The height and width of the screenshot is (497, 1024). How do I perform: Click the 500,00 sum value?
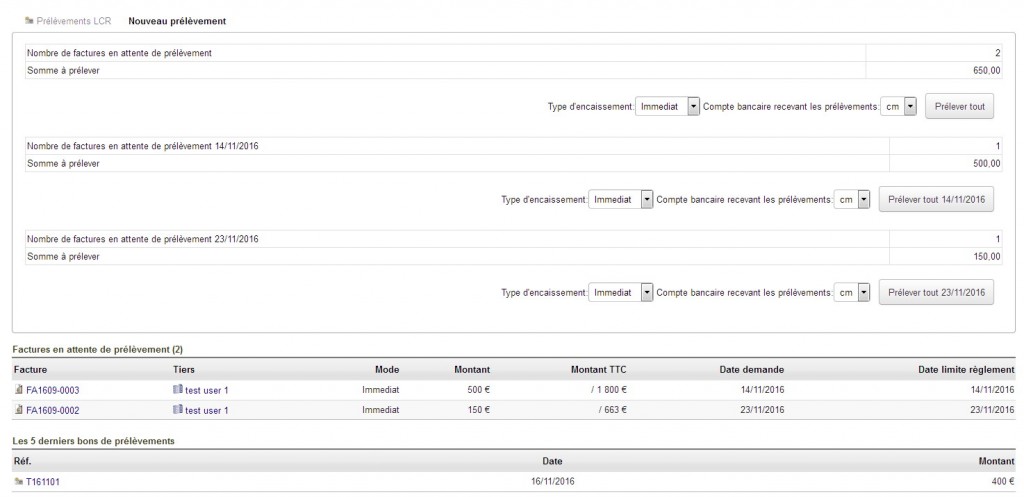987,164
